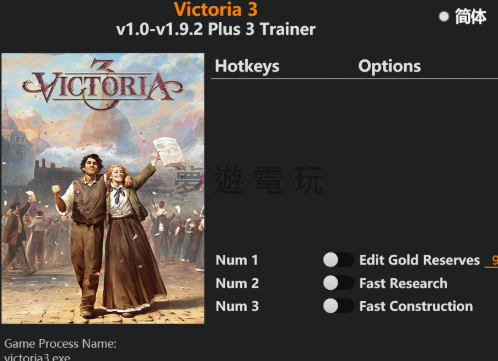Screen dimensions: 498x361
Task: Click the Game Process Name label
Action: tap(60, 344)
